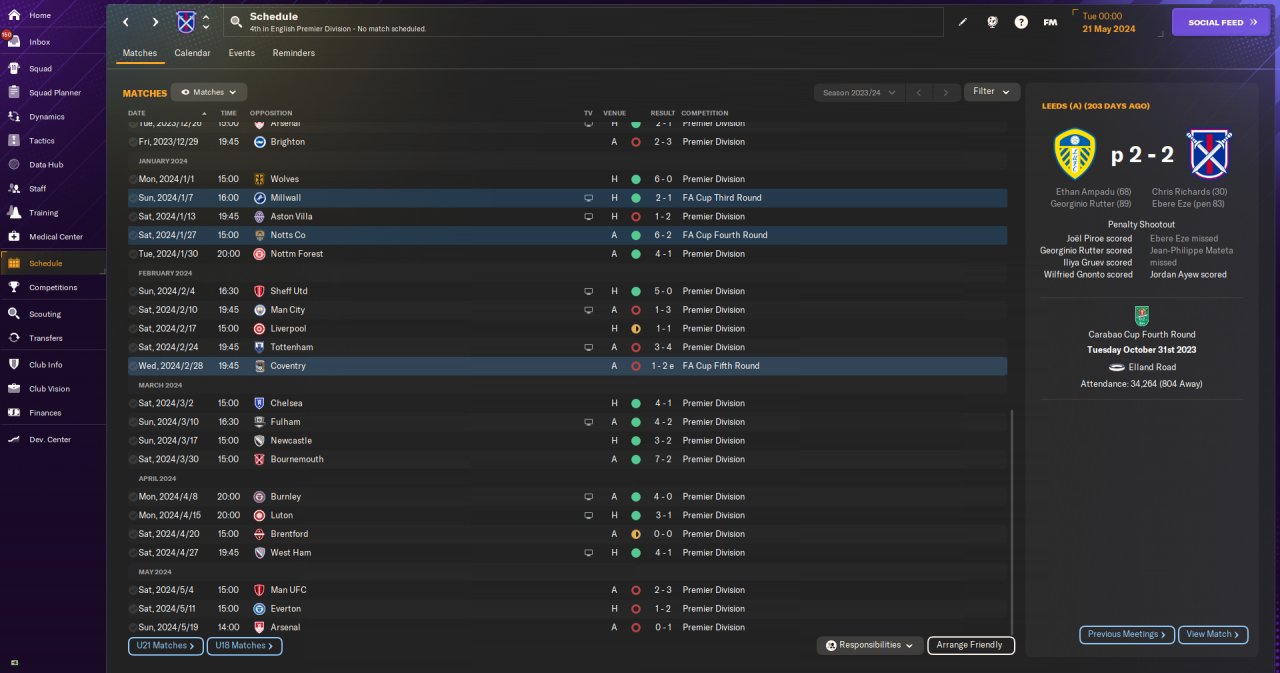Click the Social Feed button
Screen dimensions: 1280x673
(x=1220, y=22)
